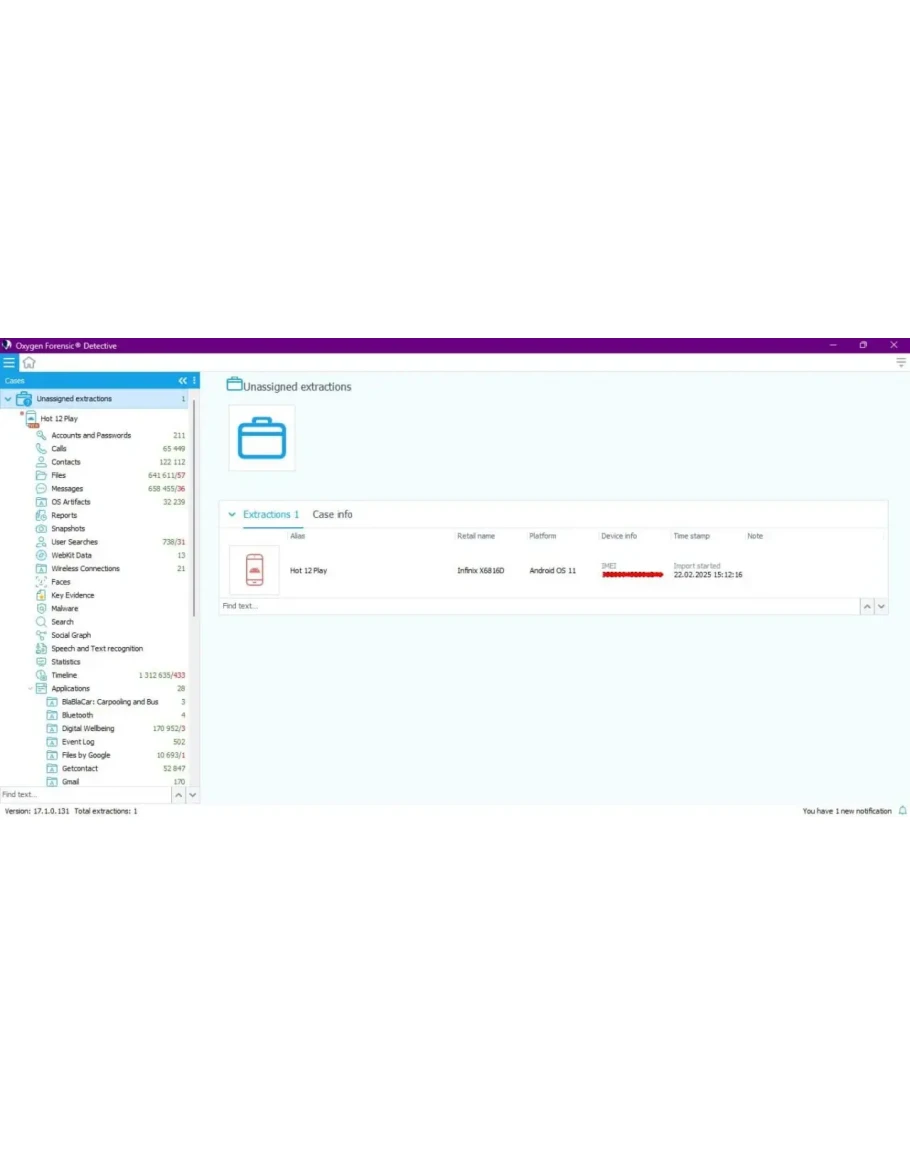The width and height of the screenshot is (910, 1155).
Task: Select the Malware section icon
Action: 41,608
